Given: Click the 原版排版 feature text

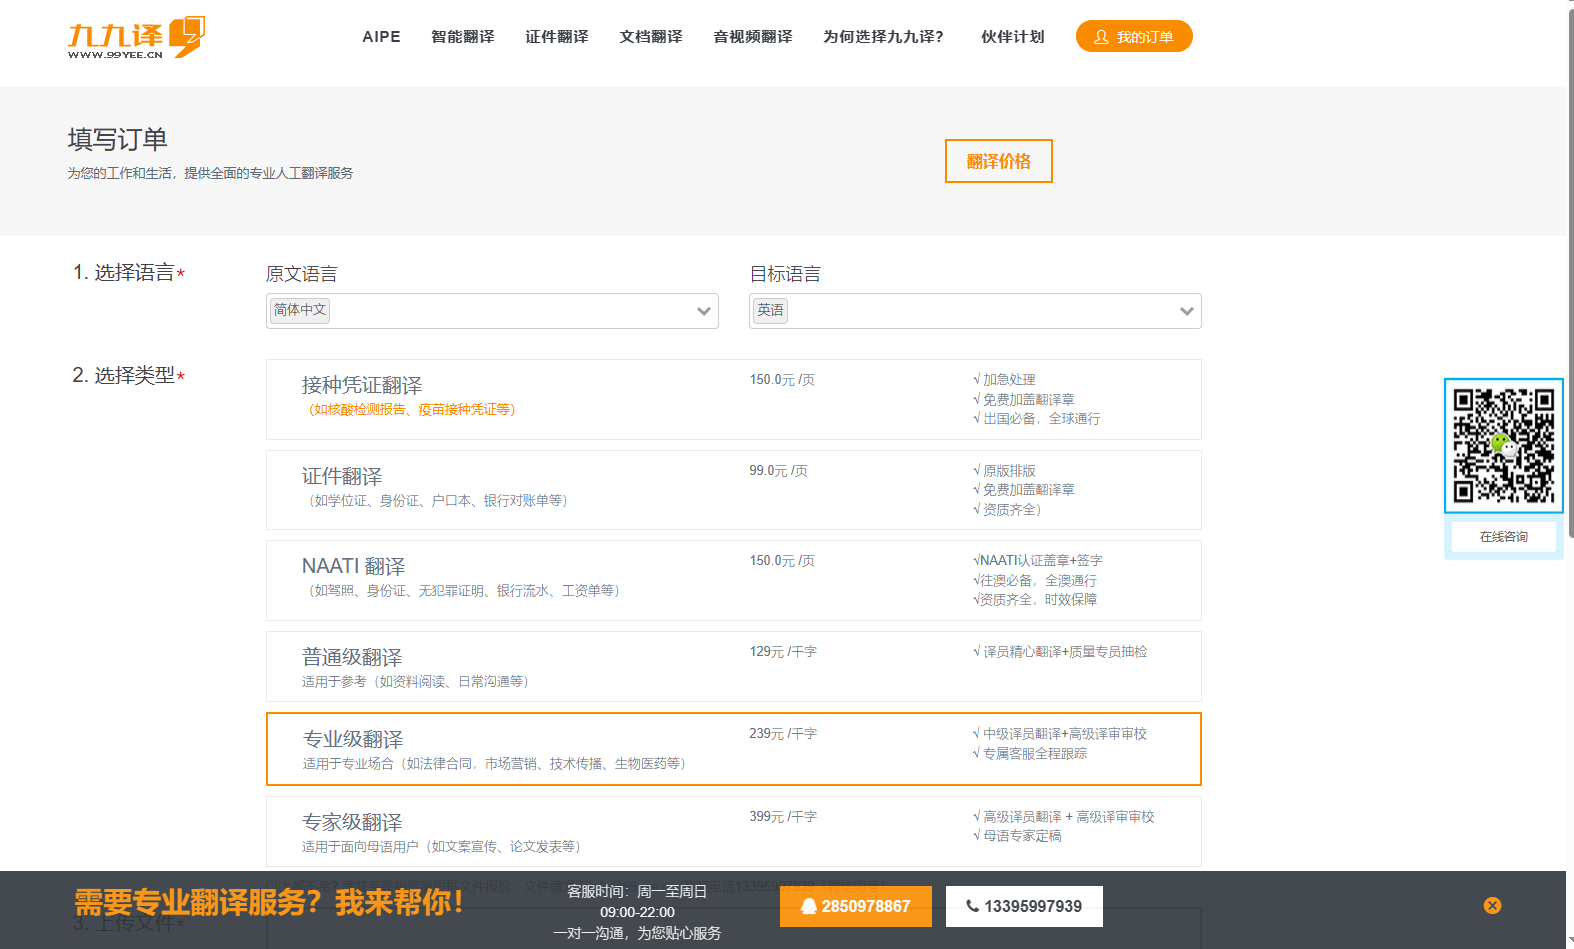Looking at the screenshot, I should click(1004, 471).
